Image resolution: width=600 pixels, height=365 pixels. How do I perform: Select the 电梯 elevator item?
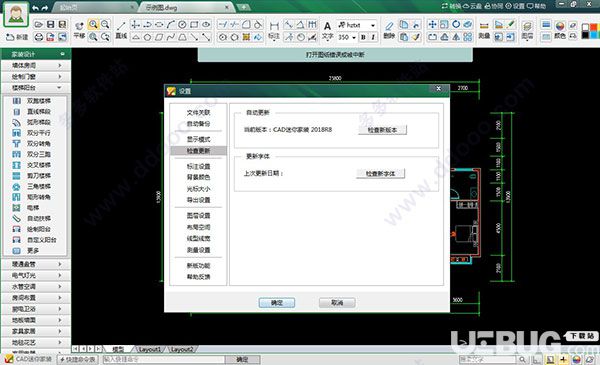pos(34,208)
